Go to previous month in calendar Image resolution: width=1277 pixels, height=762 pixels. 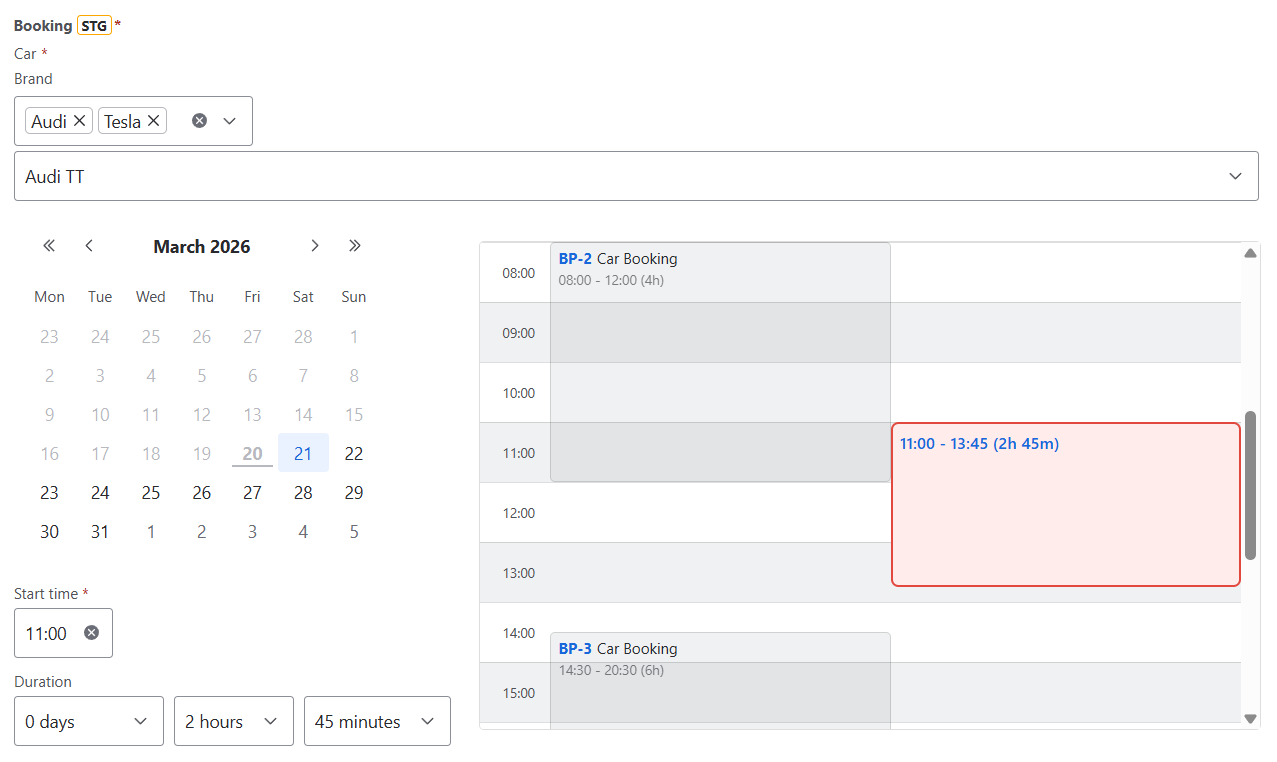89,246
